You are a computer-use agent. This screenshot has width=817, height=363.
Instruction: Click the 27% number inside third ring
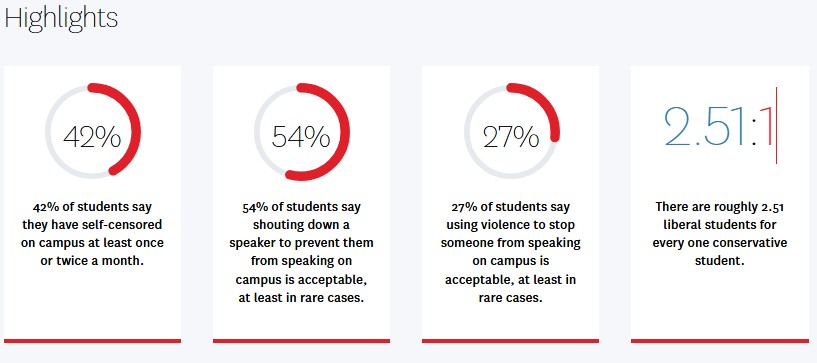(x=511, y=137)
